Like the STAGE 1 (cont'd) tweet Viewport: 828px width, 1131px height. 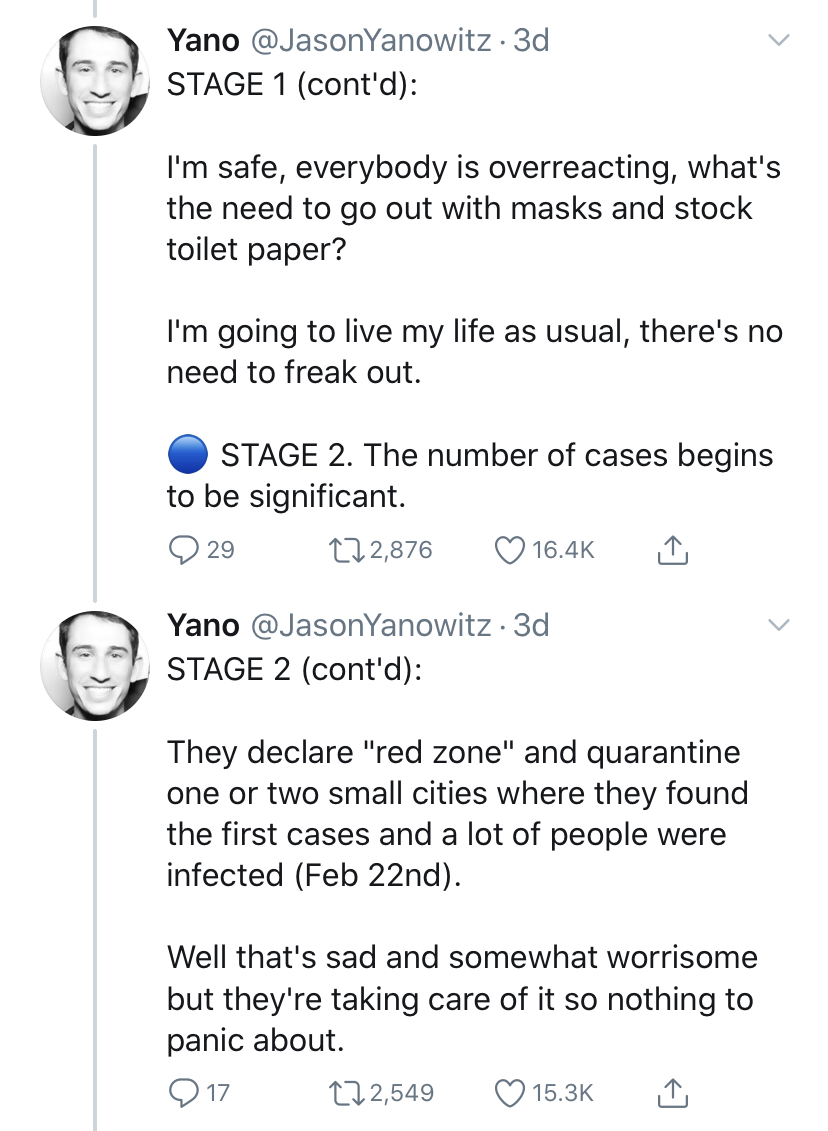(510, 549)
